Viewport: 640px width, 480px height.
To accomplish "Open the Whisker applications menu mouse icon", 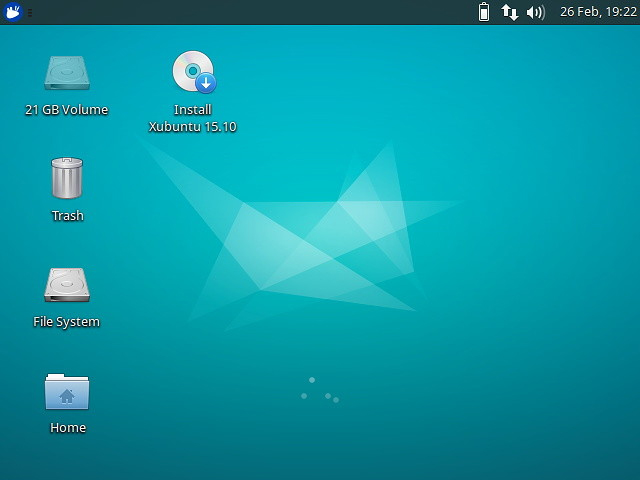I will (13, 12).
